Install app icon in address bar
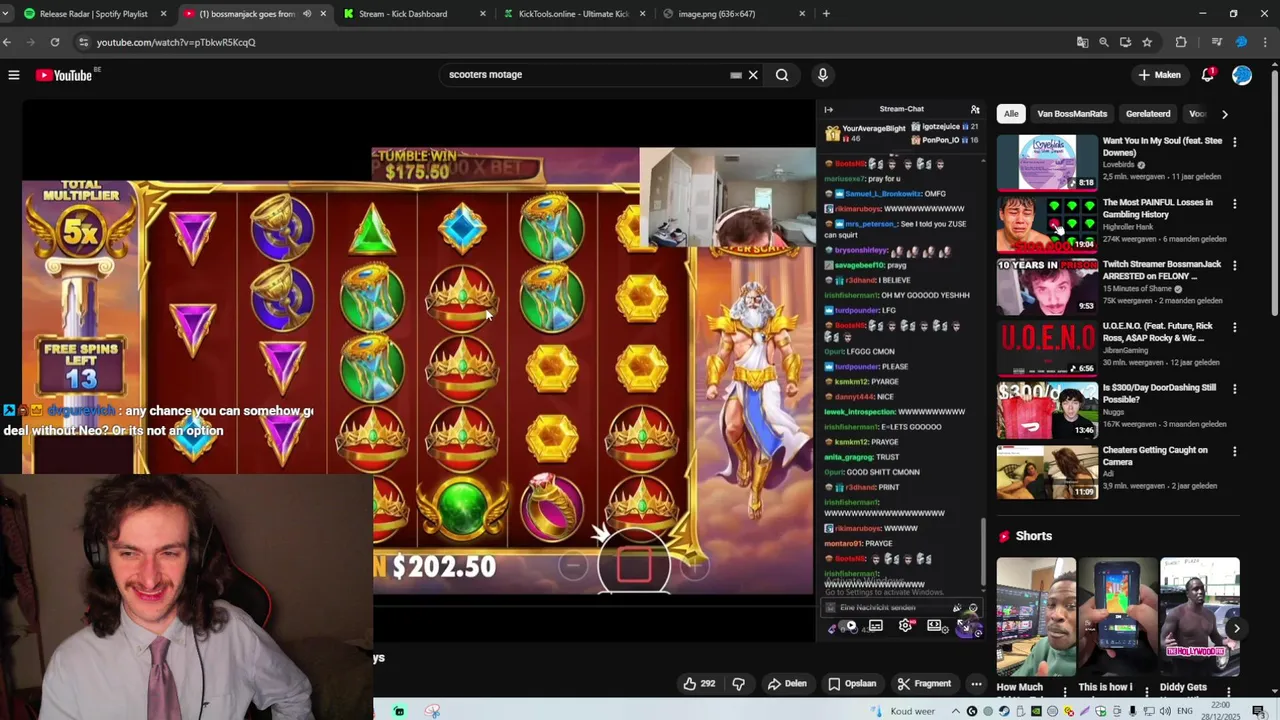Image resolution: width=1280 pixels, height=720 pixels. pos(1125,42)
